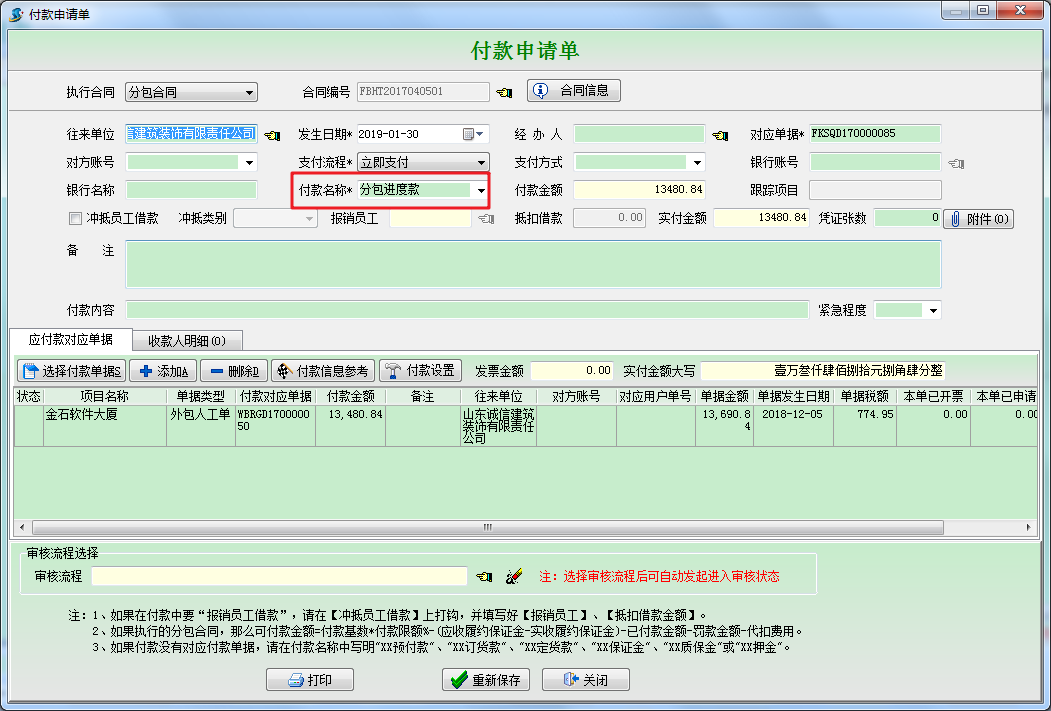1051x711 pixels.
Task: Expand the 对方账号 dropdown
Action: [x=249, y=163]
